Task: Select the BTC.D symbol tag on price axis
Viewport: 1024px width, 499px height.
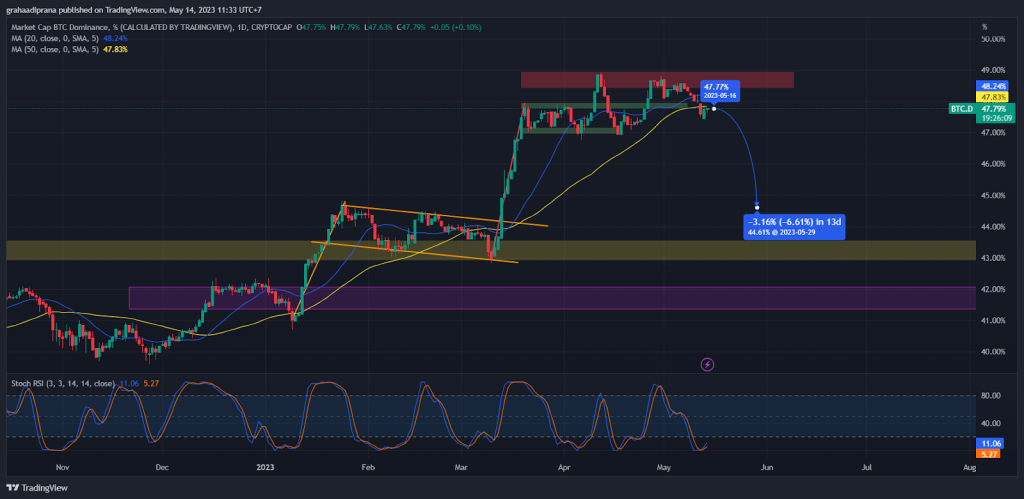Action: pos(961,109)
